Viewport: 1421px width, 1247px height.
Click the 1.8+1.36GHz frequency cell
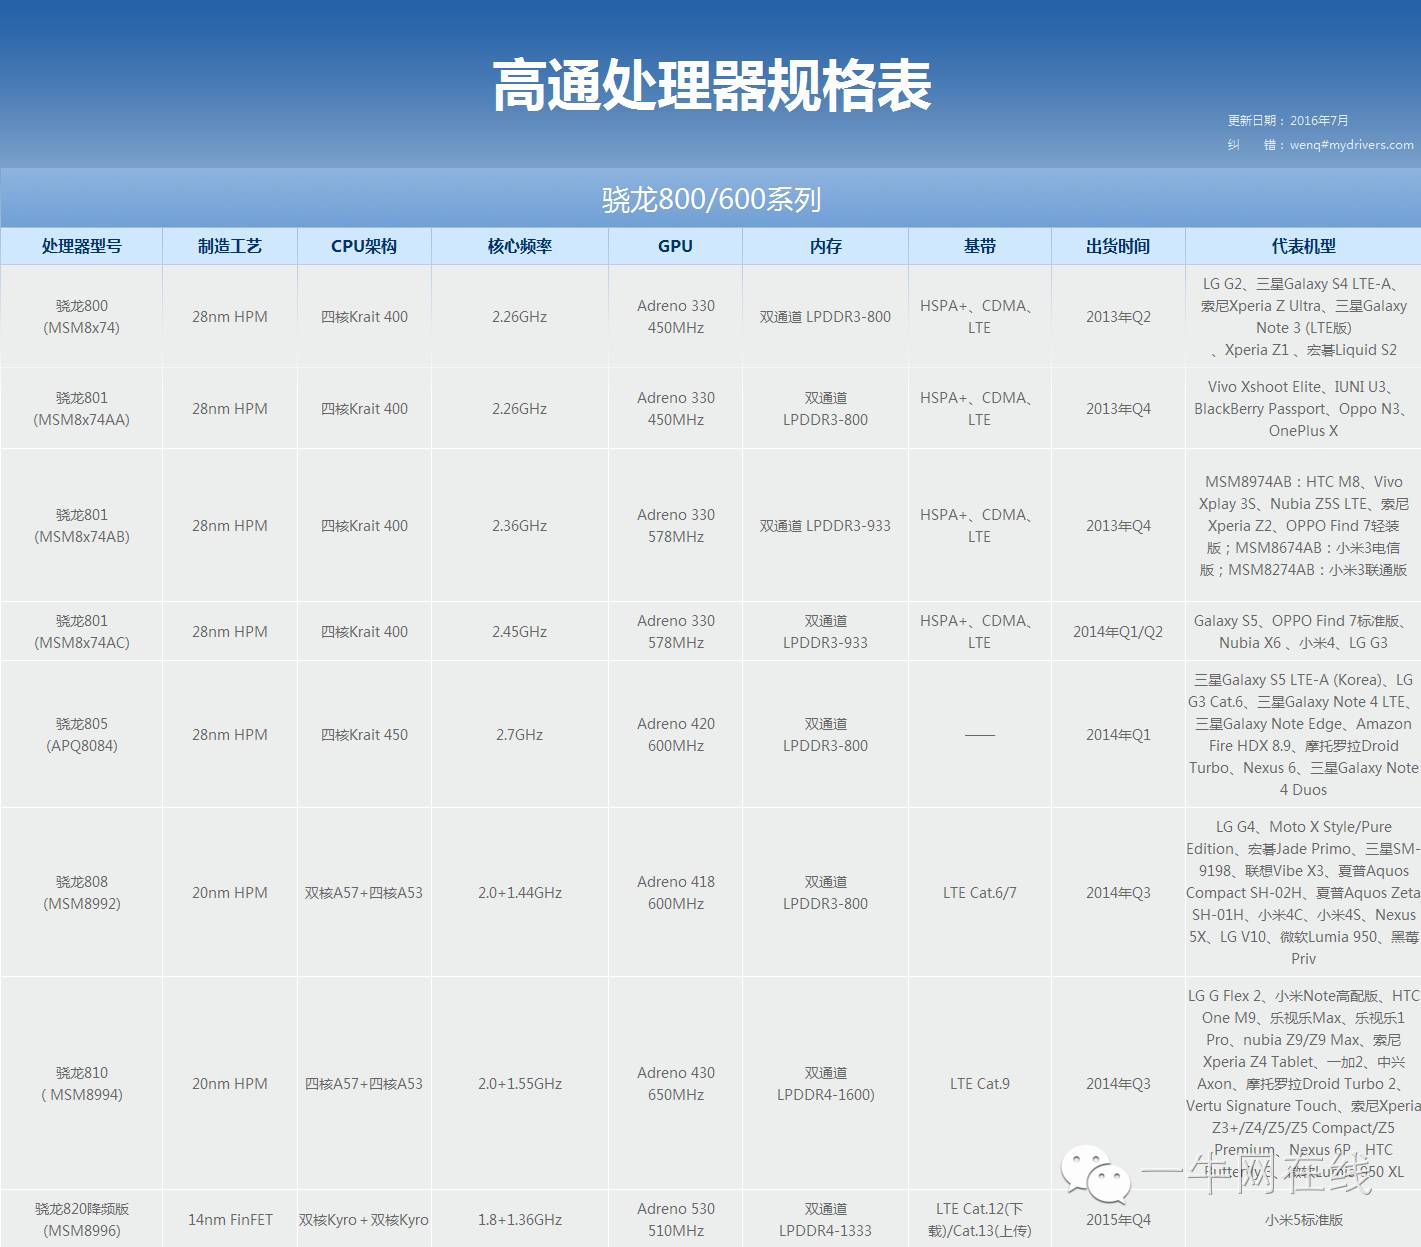pos(520,1220)
